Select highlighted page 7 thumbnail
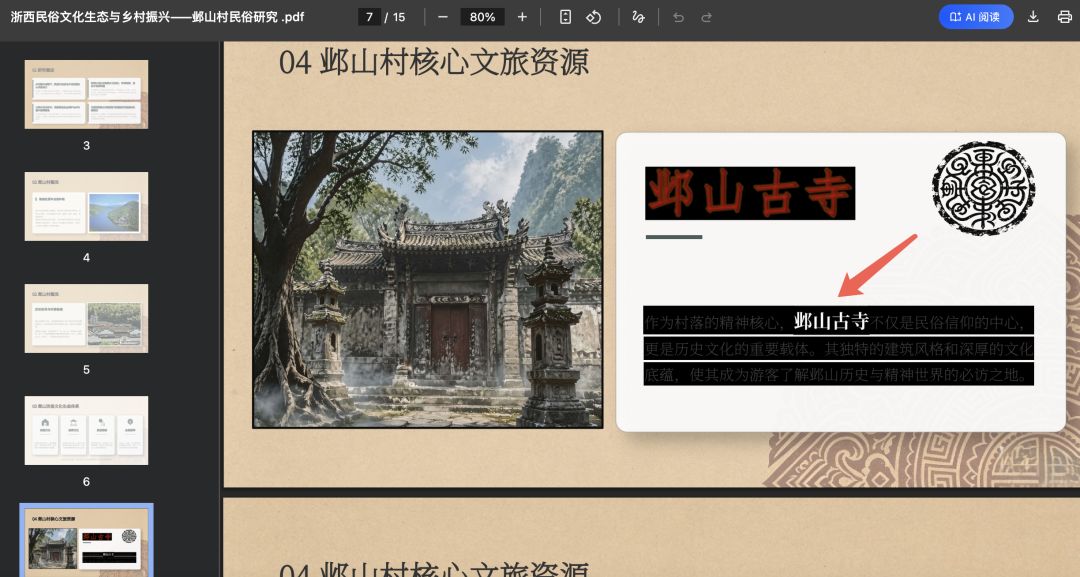Image resolution: width=1080 pixels, height=577 pixels. 86,541
